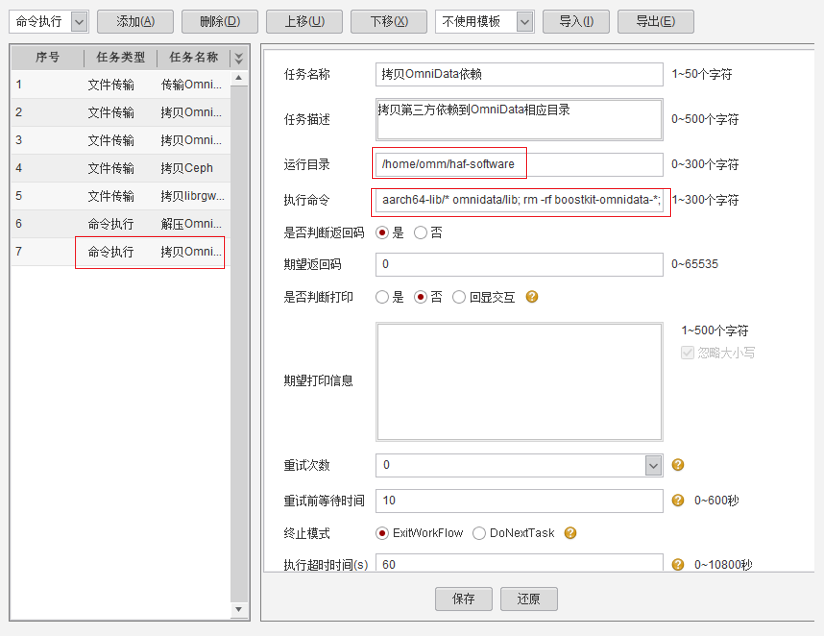The image size is (824, 636).
Task: Revert changes with 还原 button
Action: (529, 599)
